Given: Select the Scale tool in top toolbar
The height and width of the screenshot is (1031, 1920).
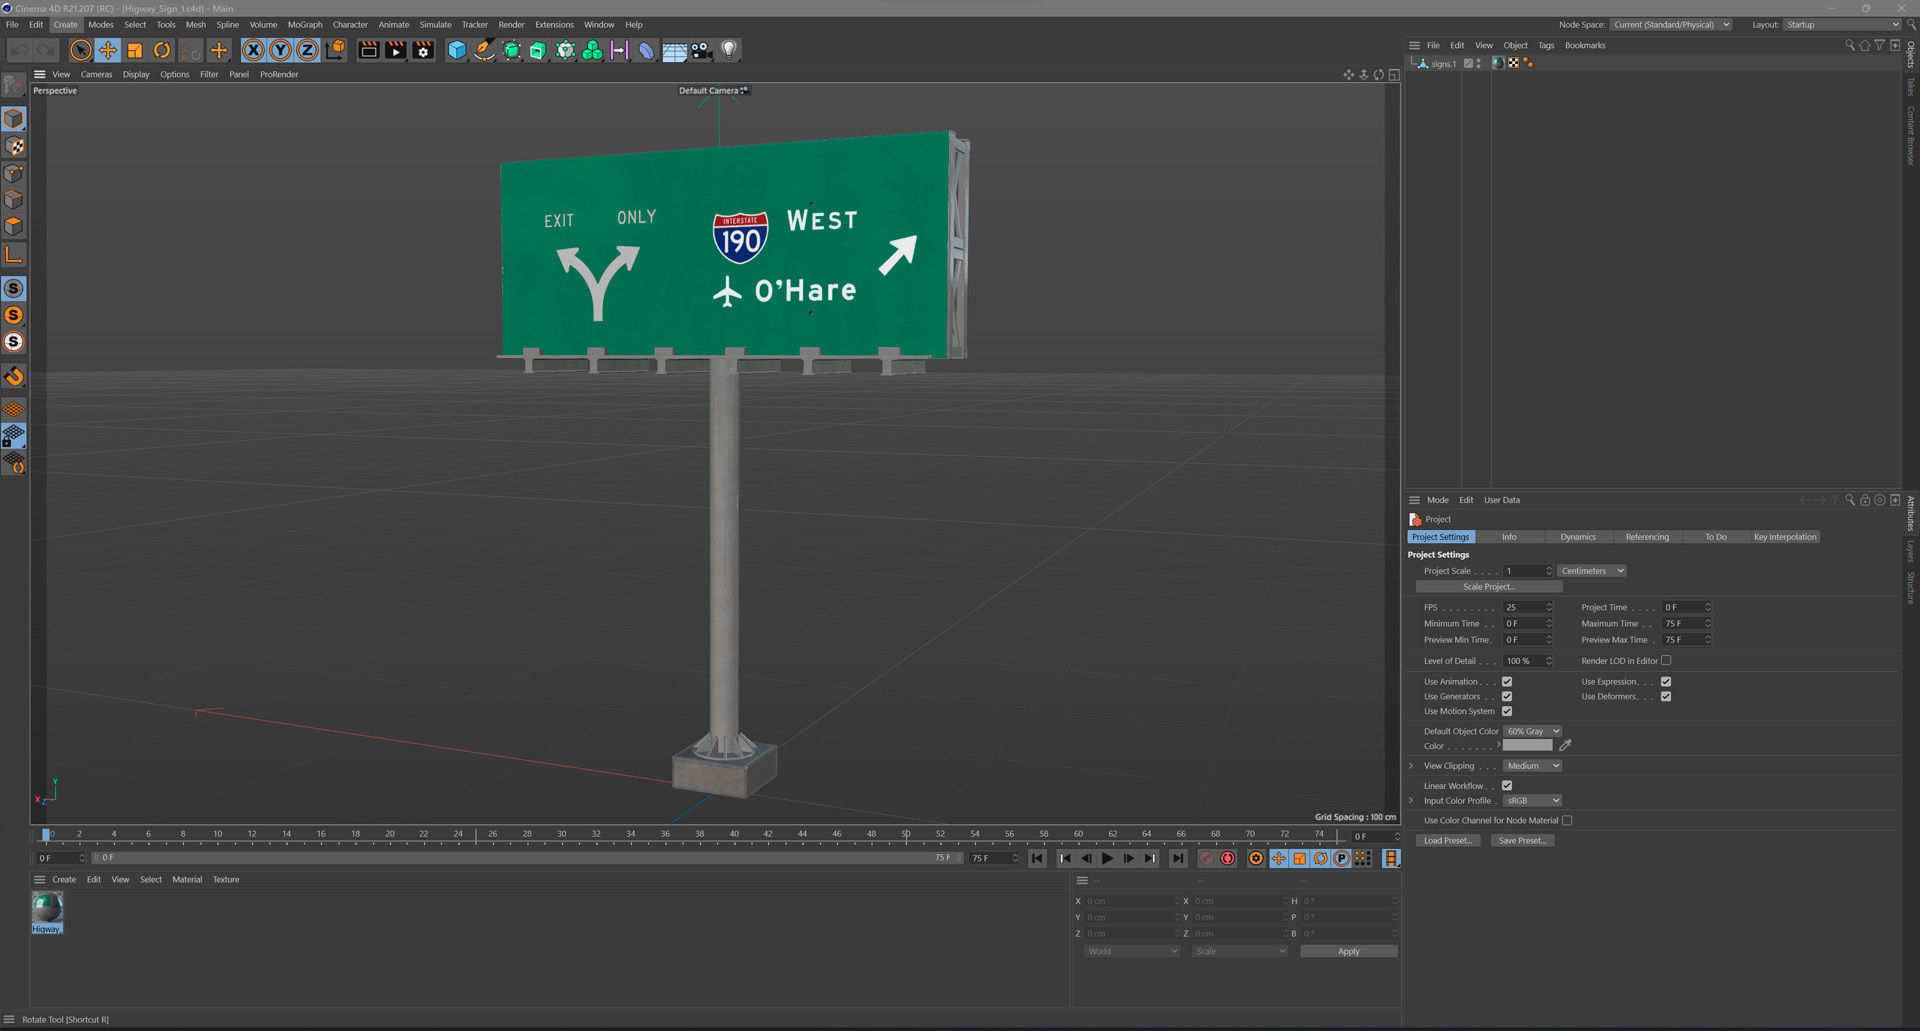Looking at the screenshot, I should pos(135,50).
